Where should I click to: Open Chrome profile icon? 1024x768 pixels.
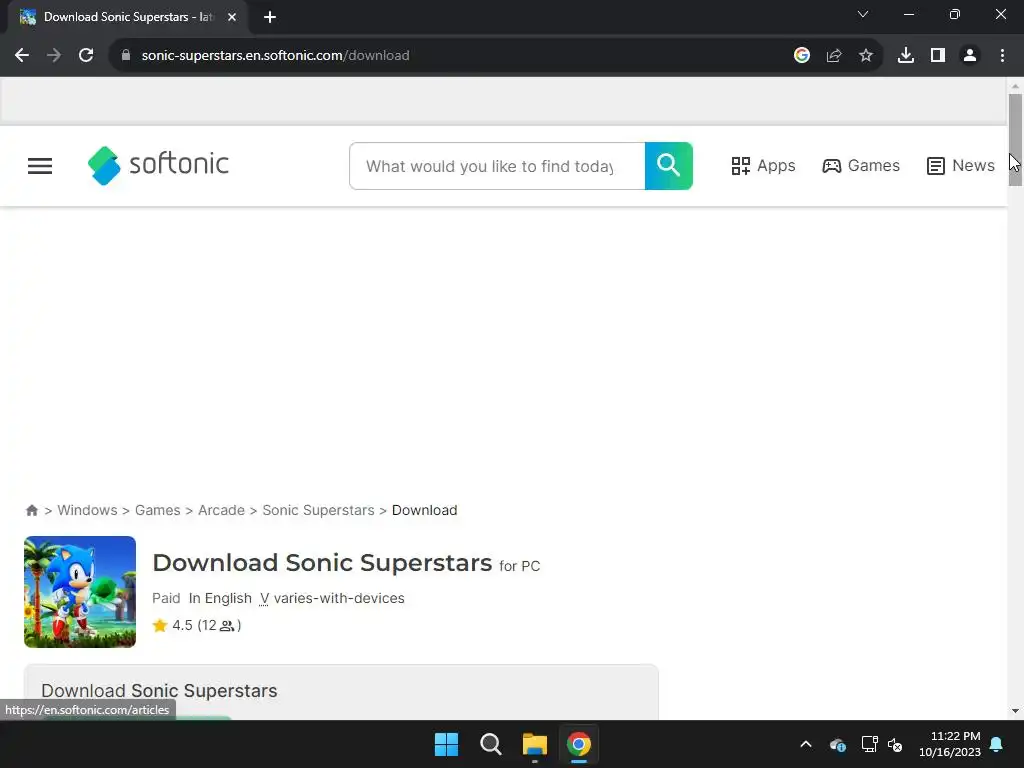click(970, 56)
